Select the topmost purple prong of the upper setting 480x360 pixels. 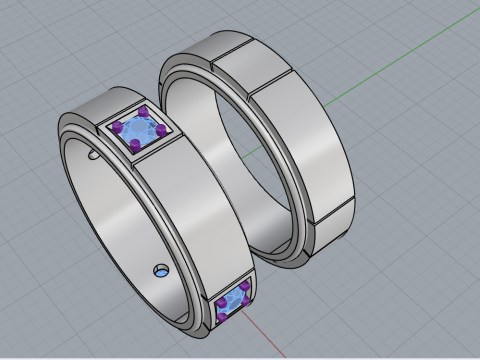[x=143, y=111]
